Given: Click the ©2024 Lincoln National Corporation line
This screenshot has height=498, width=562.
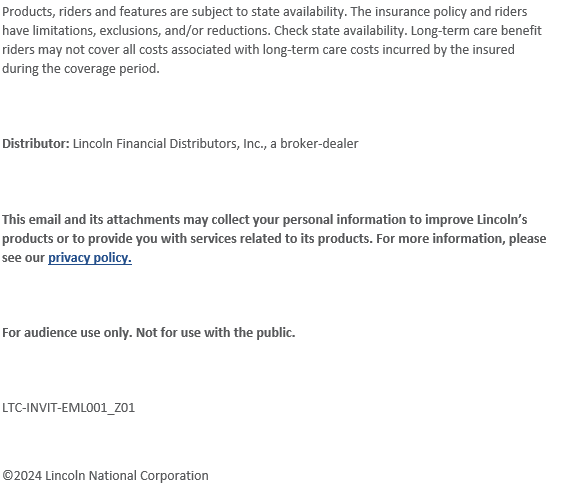Looking at the screenshot, I should tap(105, 476).
